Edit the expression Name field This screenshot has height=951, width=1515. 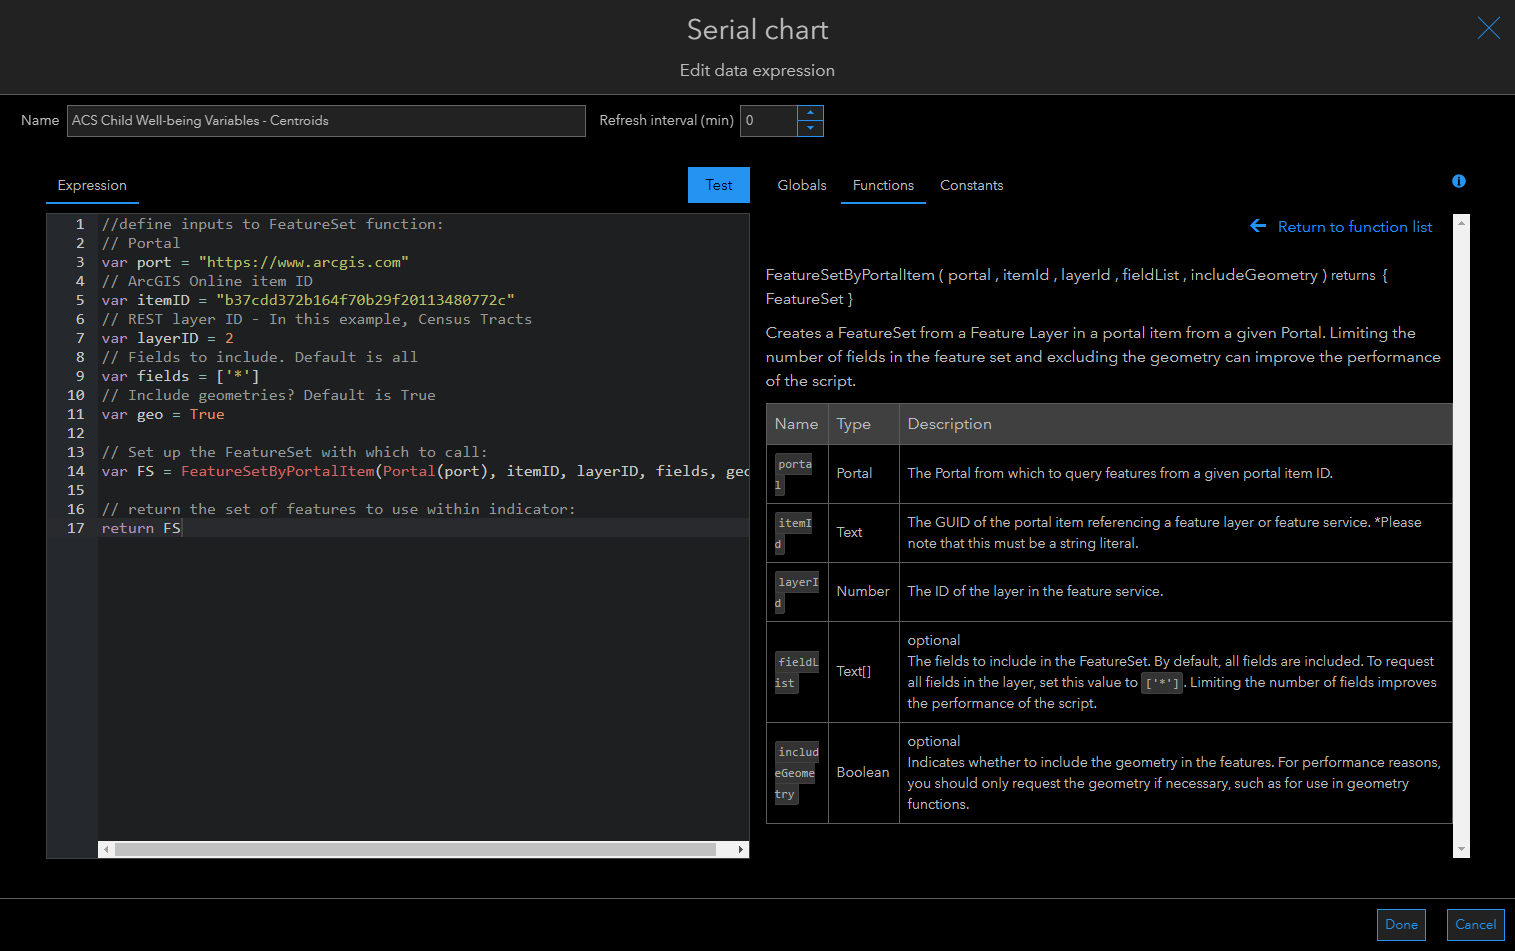(326, 121)
